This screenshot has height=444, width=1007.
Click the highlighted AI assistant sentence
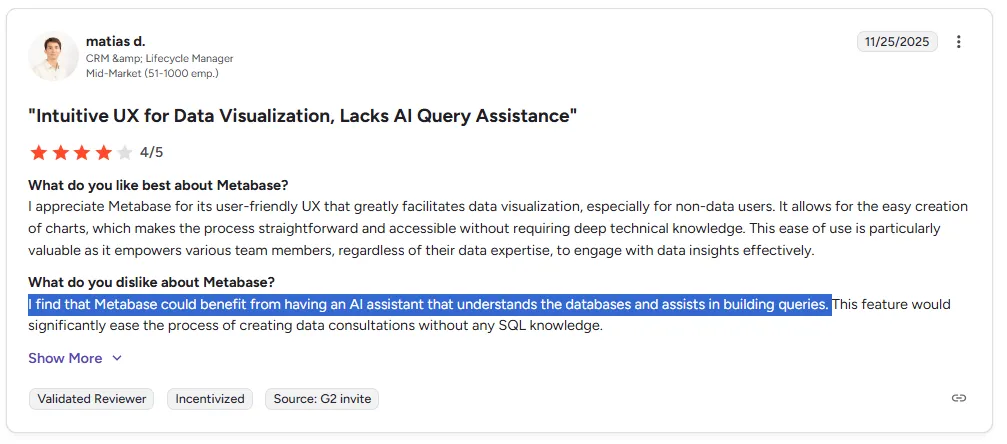(x=429, y=304)
